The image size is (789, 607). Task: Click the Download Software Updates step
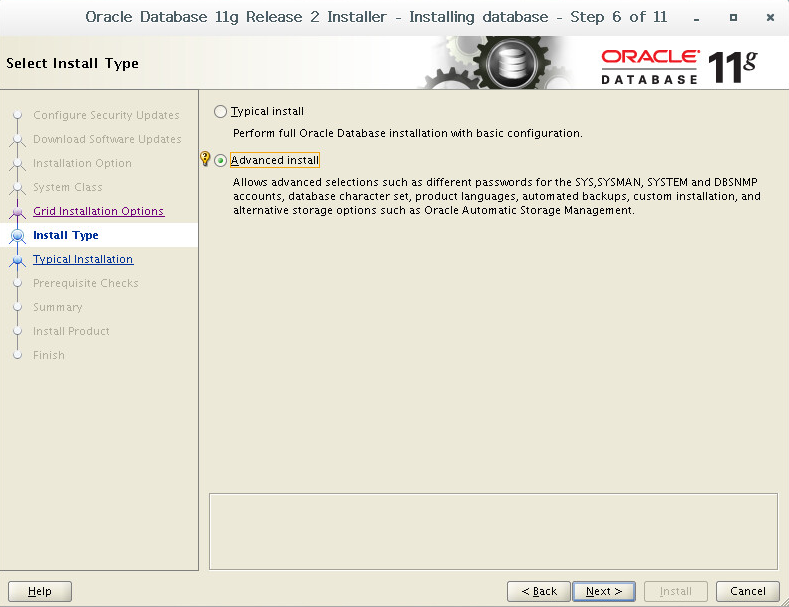[107, 139]
